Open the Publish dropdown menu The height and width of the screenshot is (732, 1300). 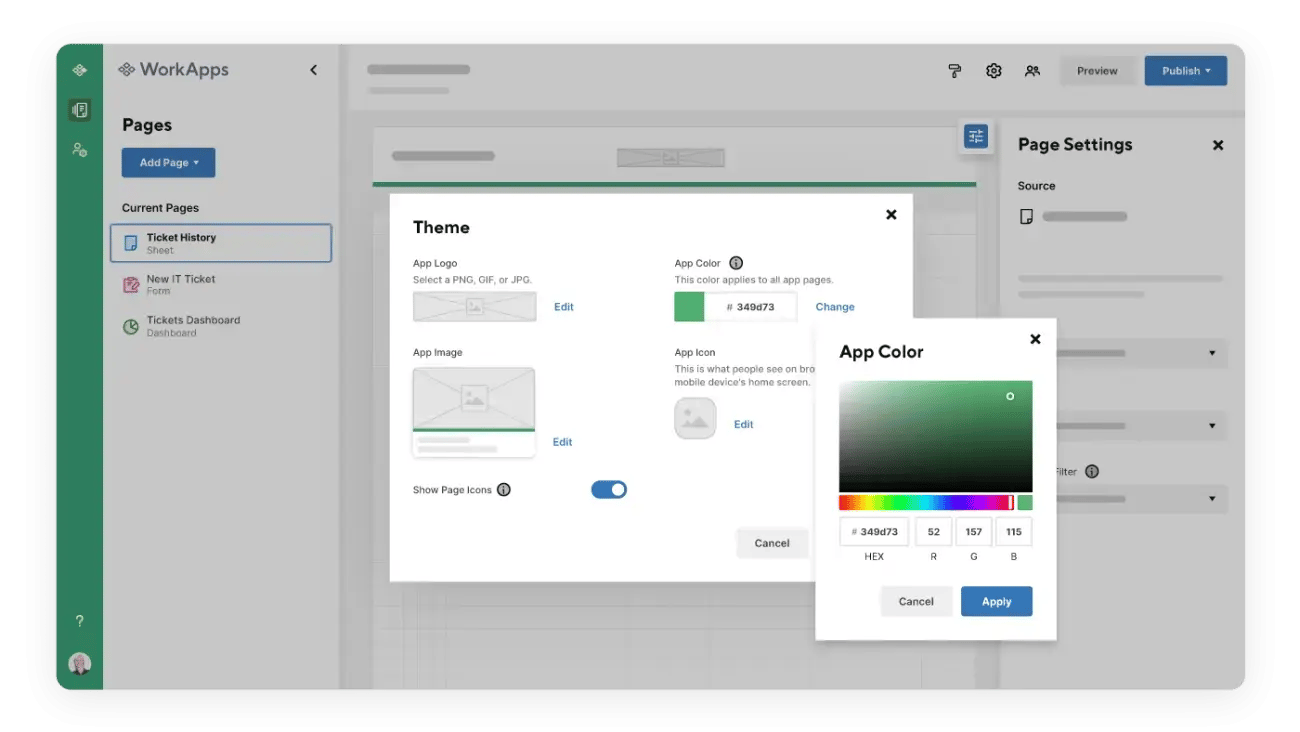pyautogui.click(x=1185, y=71)
